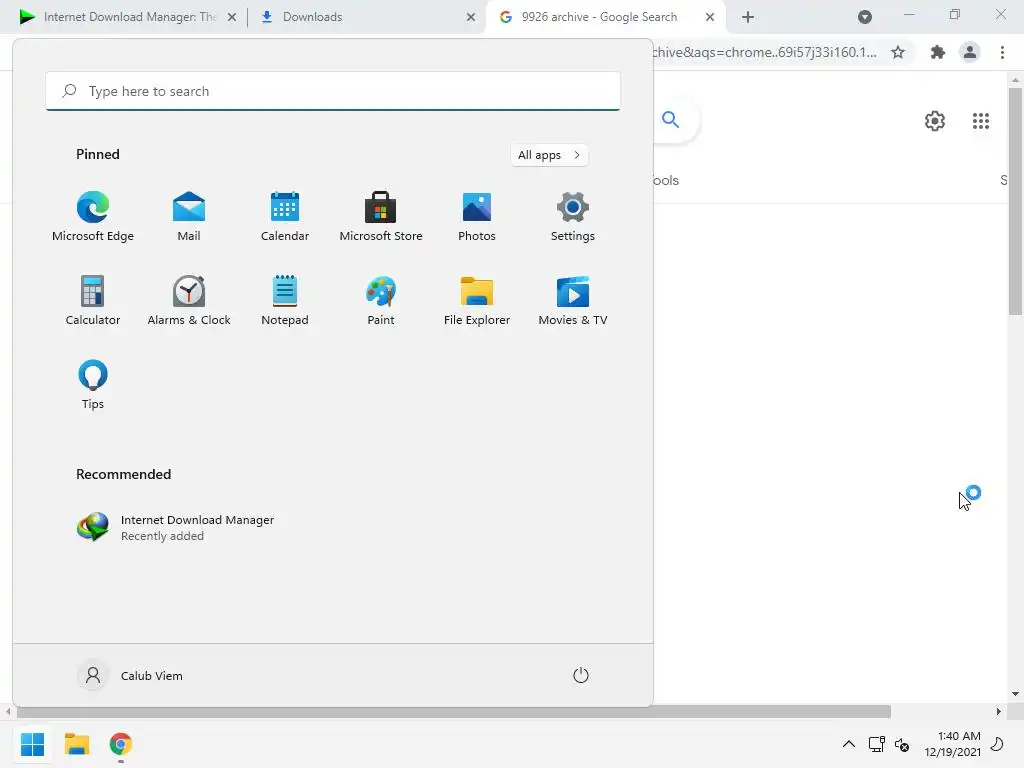Viewport: 1024px width, 768px height.
Task: Open Calub Viem user account menu
Action: pos(131,675)
